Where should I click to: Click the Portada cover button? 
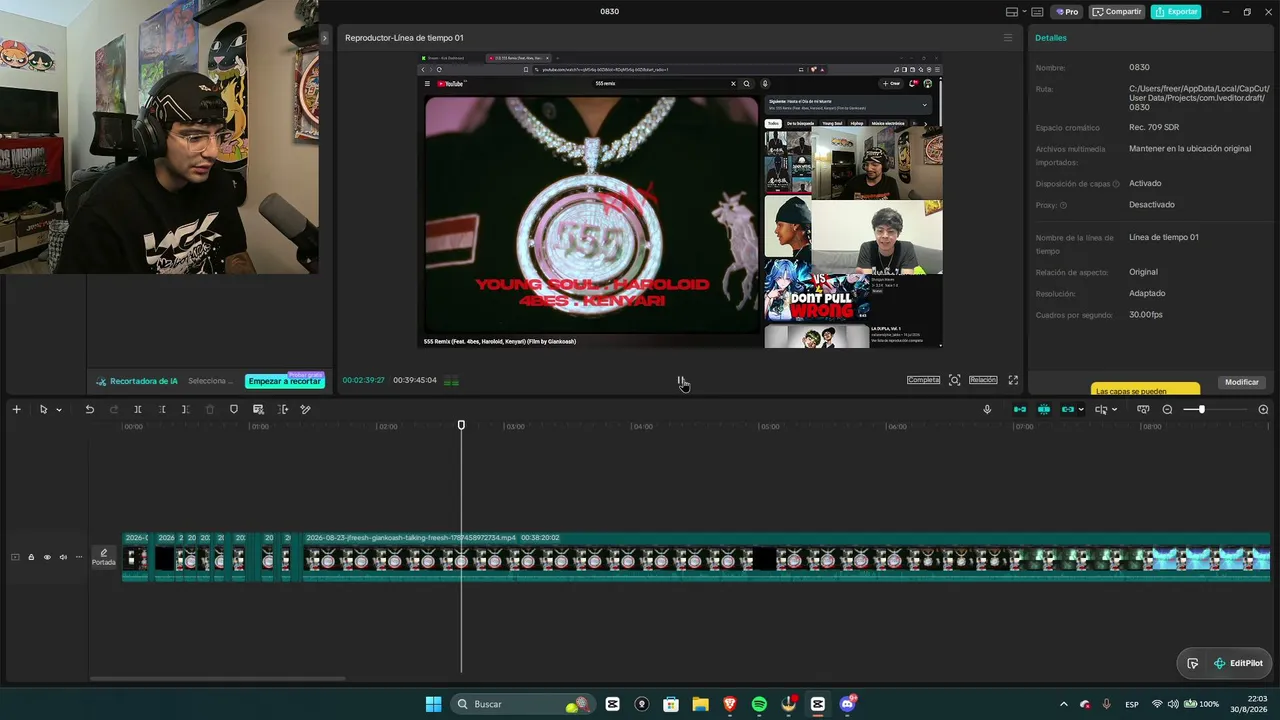click(104, 557)
